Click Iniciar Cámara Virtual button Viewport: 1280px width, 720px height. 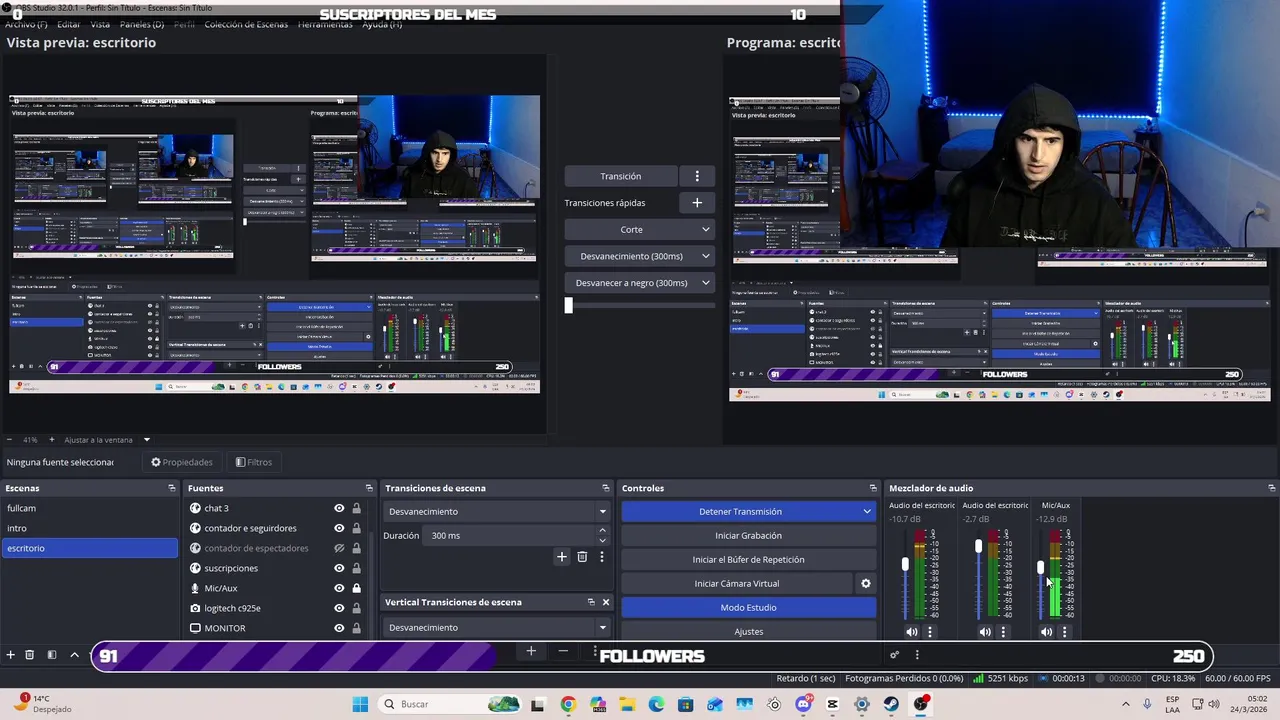click(737, 584)
